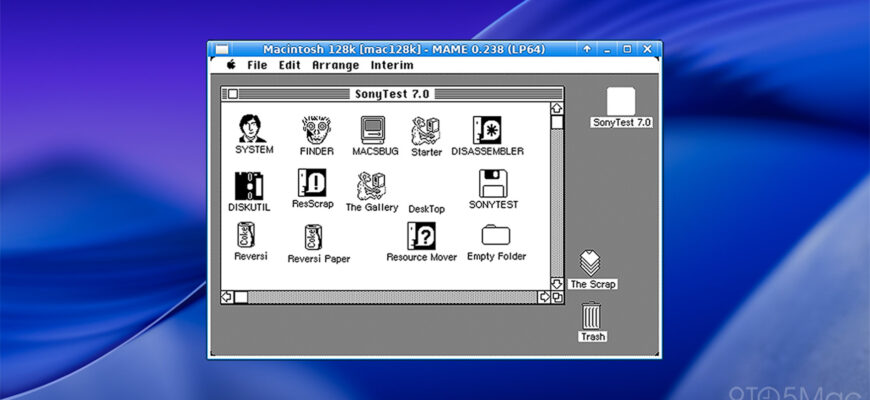Click the MAME title bar up-arrow button

(586, 49)
